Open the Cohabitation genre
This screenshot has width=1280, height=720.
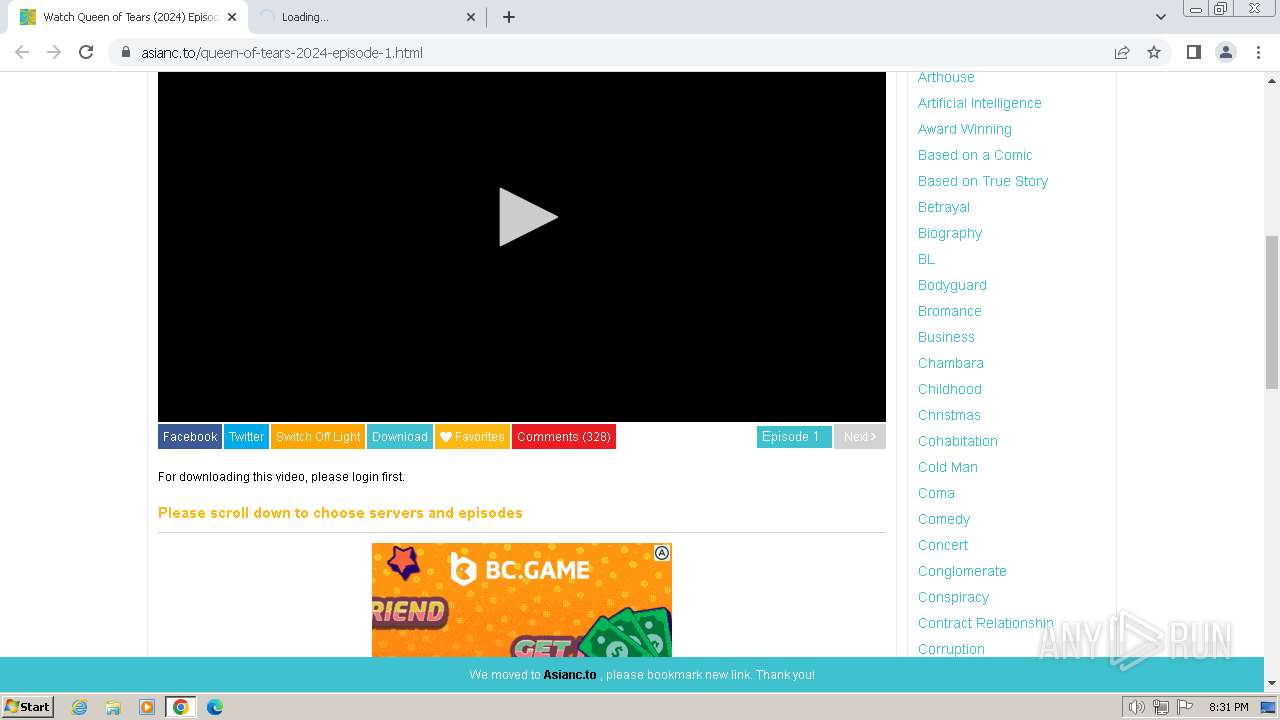coord(958,441)
